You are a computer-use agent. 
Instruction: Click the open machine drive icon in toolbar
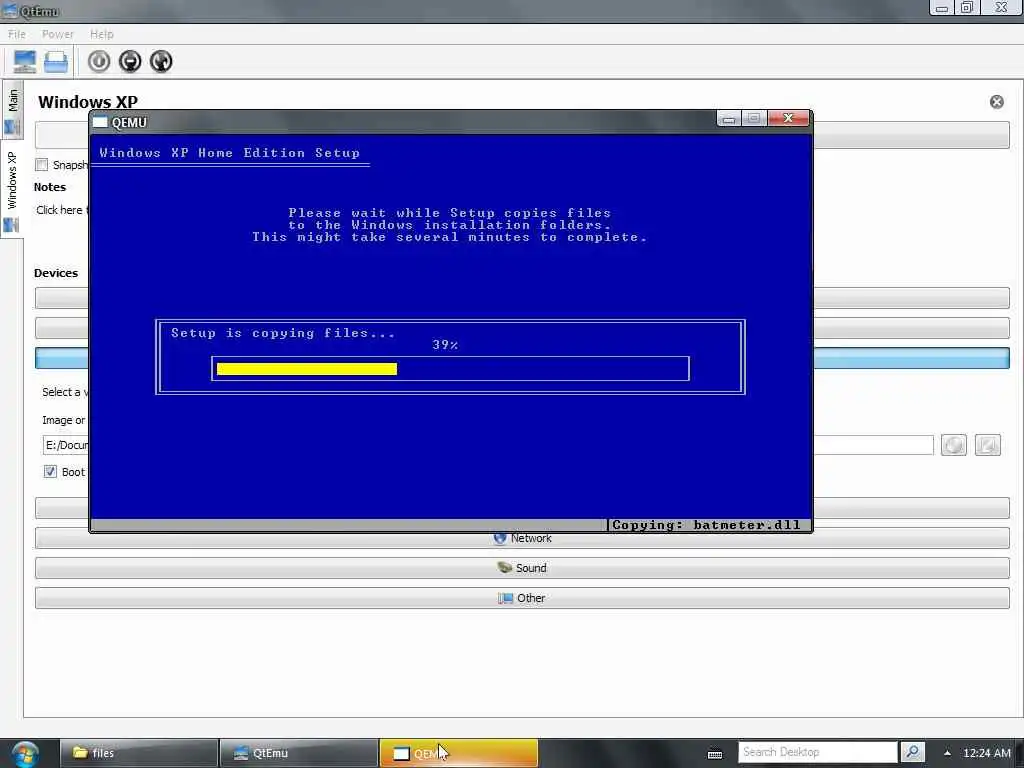pyautogui.click(x=56, y=61)
